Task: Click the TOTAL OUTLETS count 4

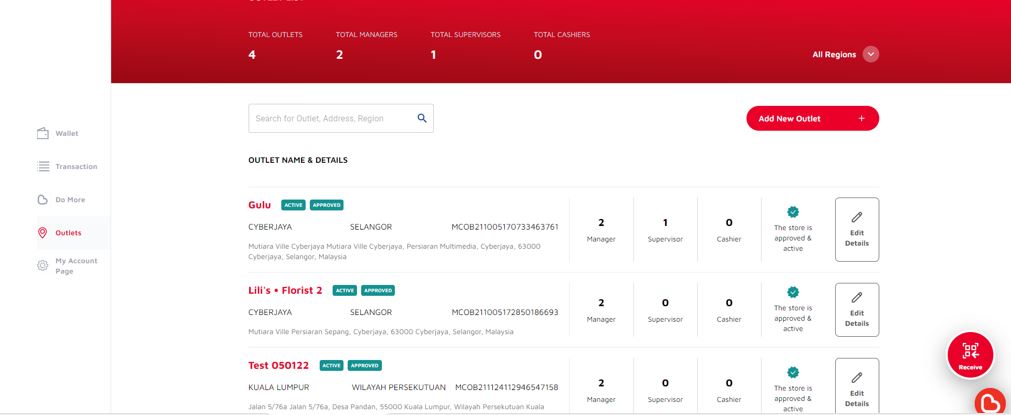Action: [252, 55]
